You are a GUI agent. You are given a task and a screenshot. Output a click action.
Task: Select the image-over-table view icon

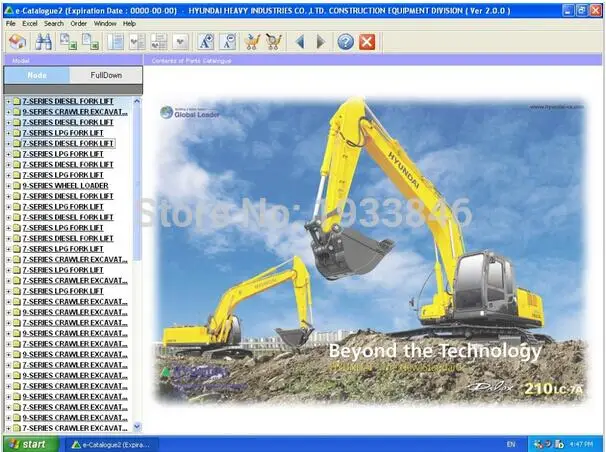[159, 42]
